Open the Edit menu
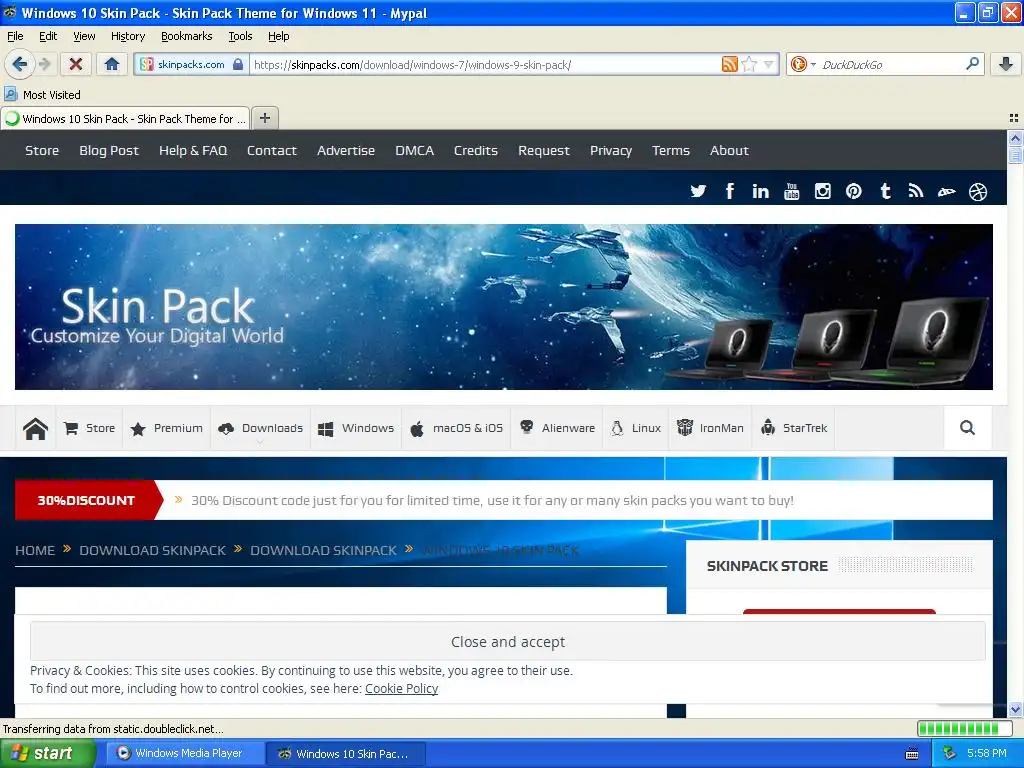The height and width of the screenshot is (768, 1024). pos(48,36)
